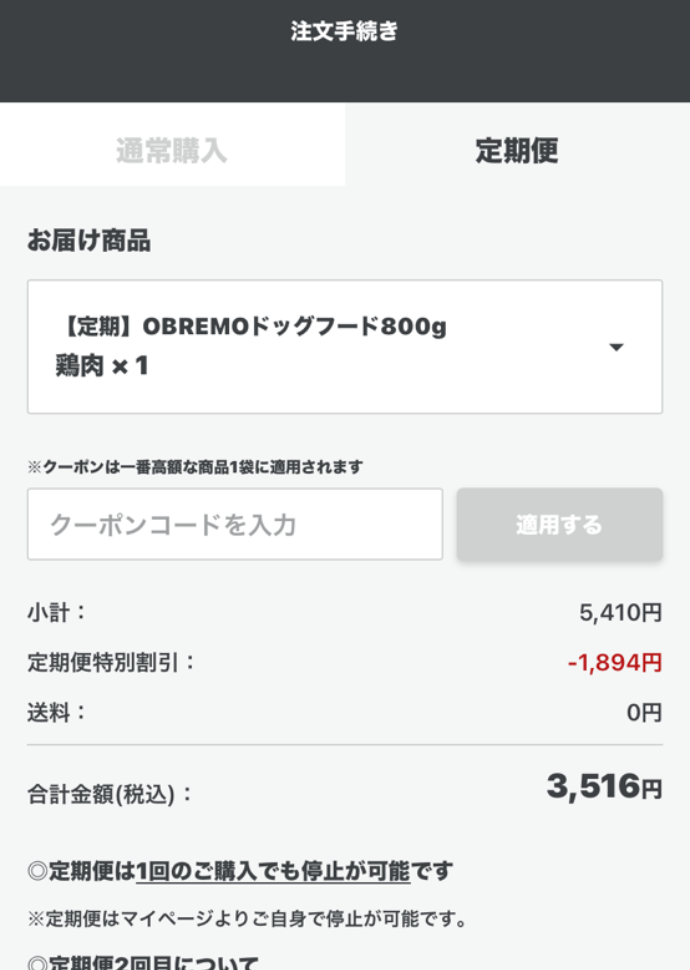Open the OBREMOドッグフード800g product selector
This screenshot has width=690, height=970.
[300, 346]
